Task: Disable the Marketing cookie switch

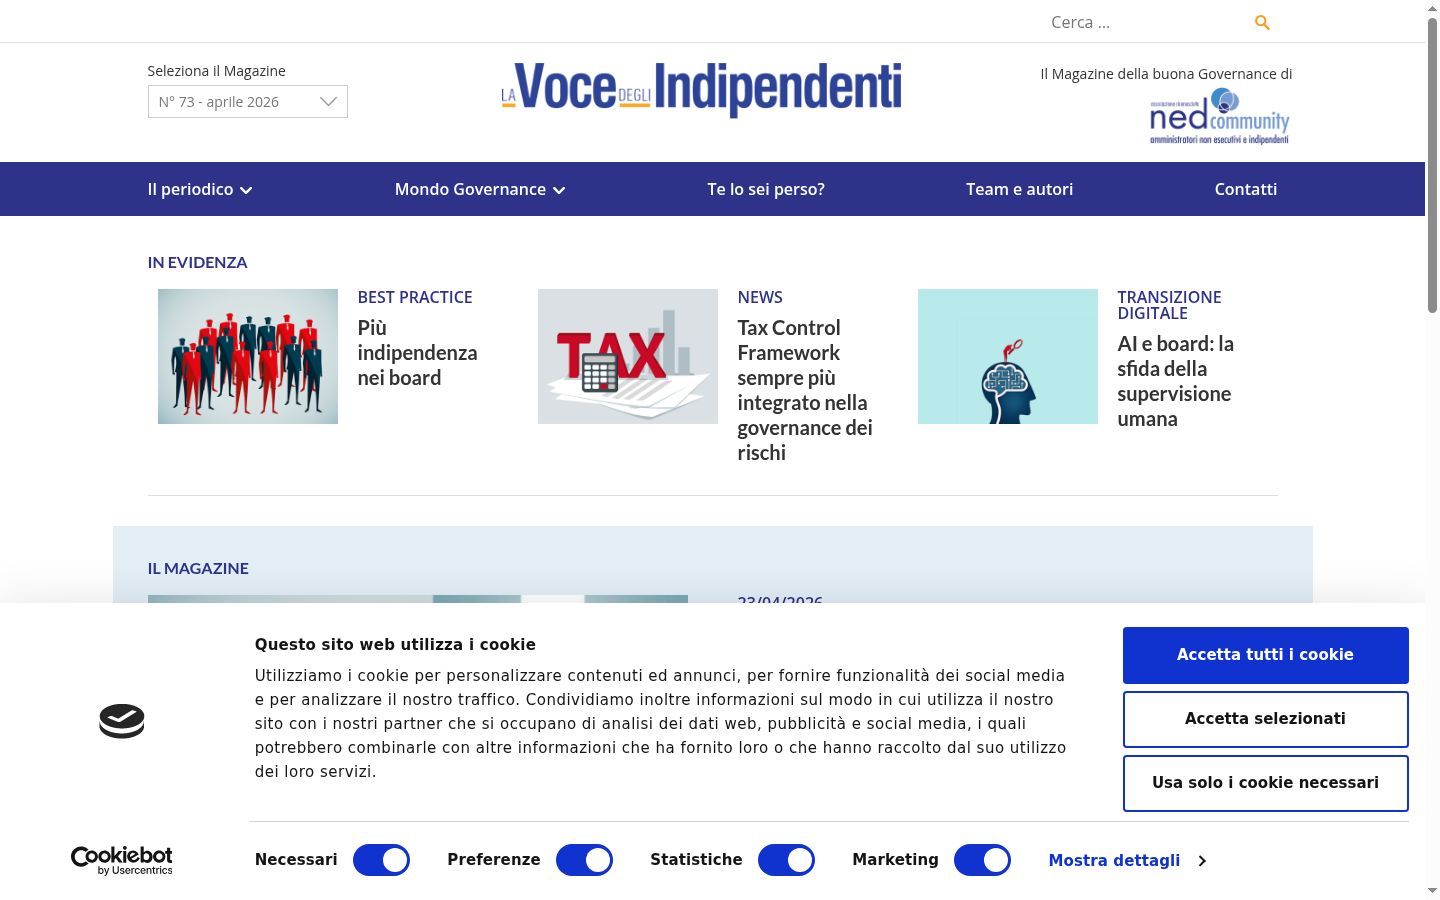Action: [982, 860]
